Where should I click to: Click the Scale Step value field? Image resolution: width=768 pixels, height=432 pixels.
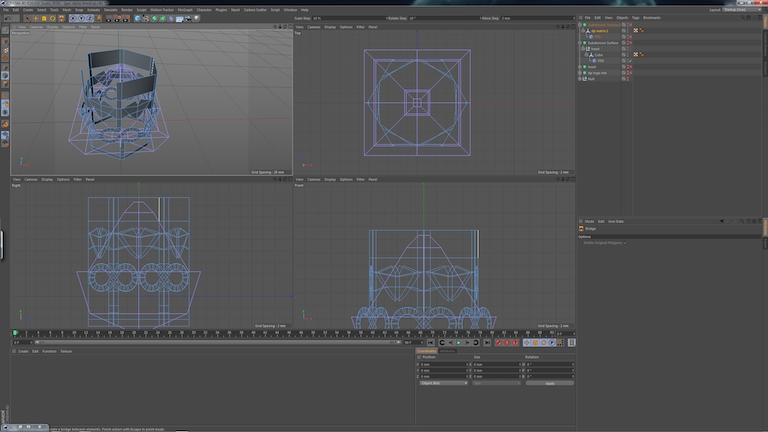(x=348, y=18)
